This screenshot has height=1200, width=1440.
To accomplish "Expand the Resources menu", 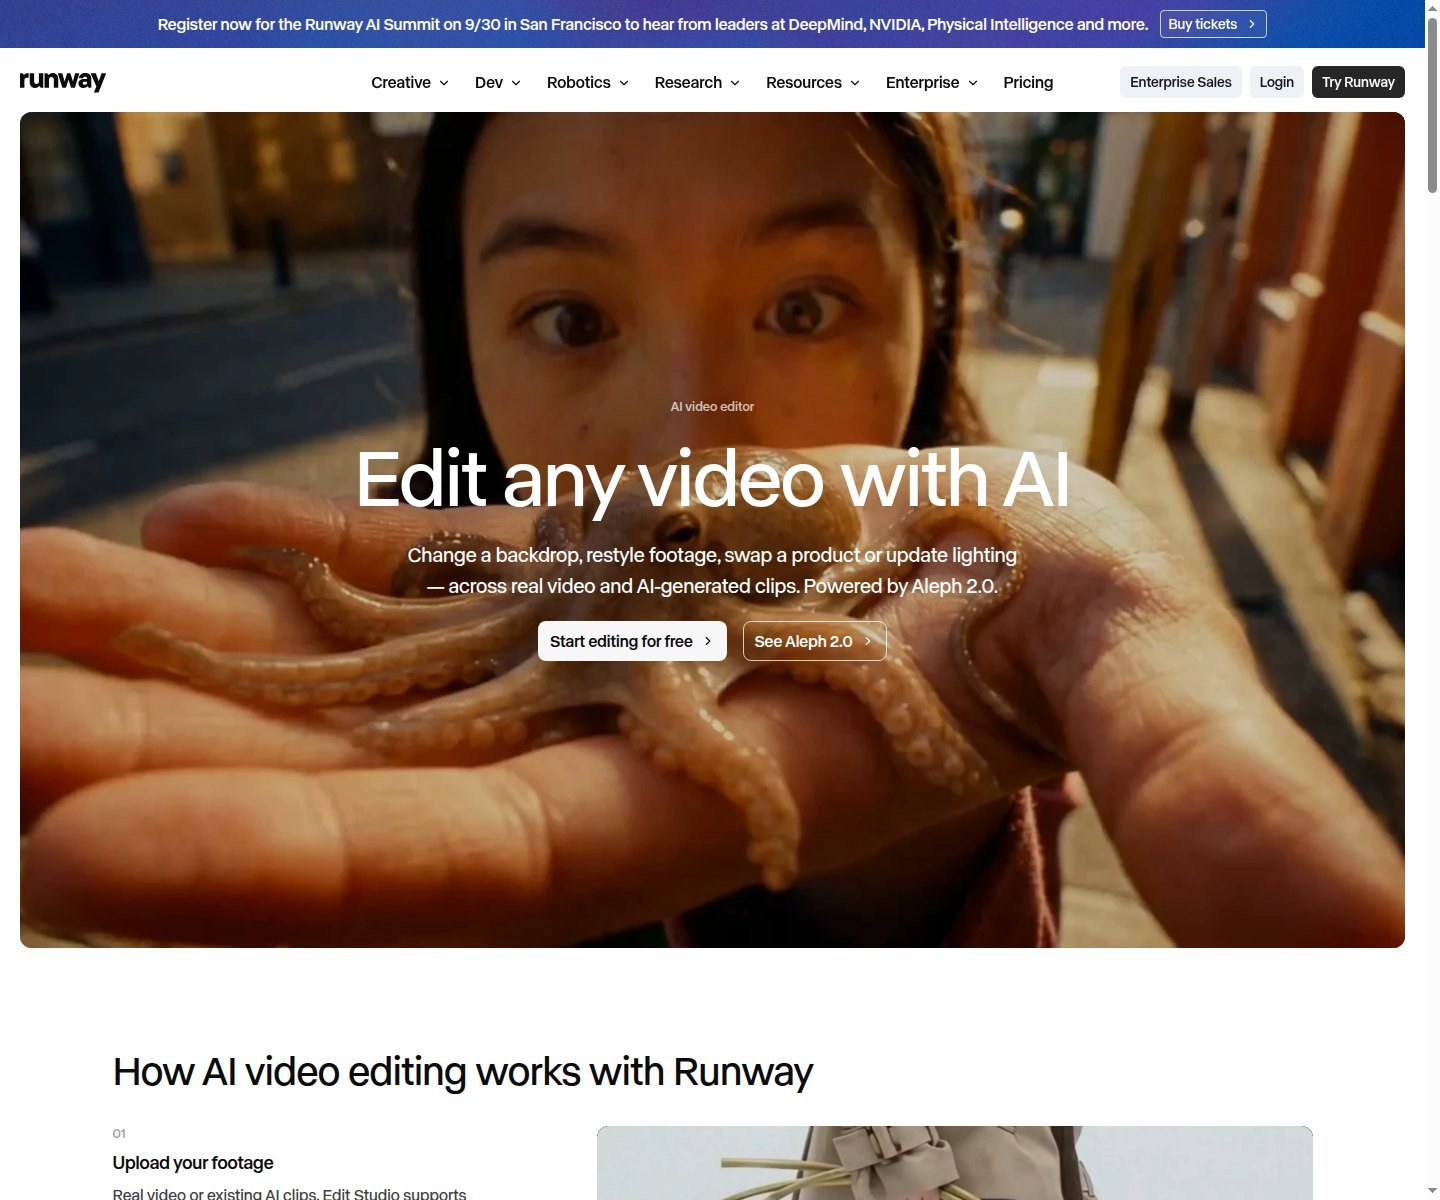I will [813, 82].
